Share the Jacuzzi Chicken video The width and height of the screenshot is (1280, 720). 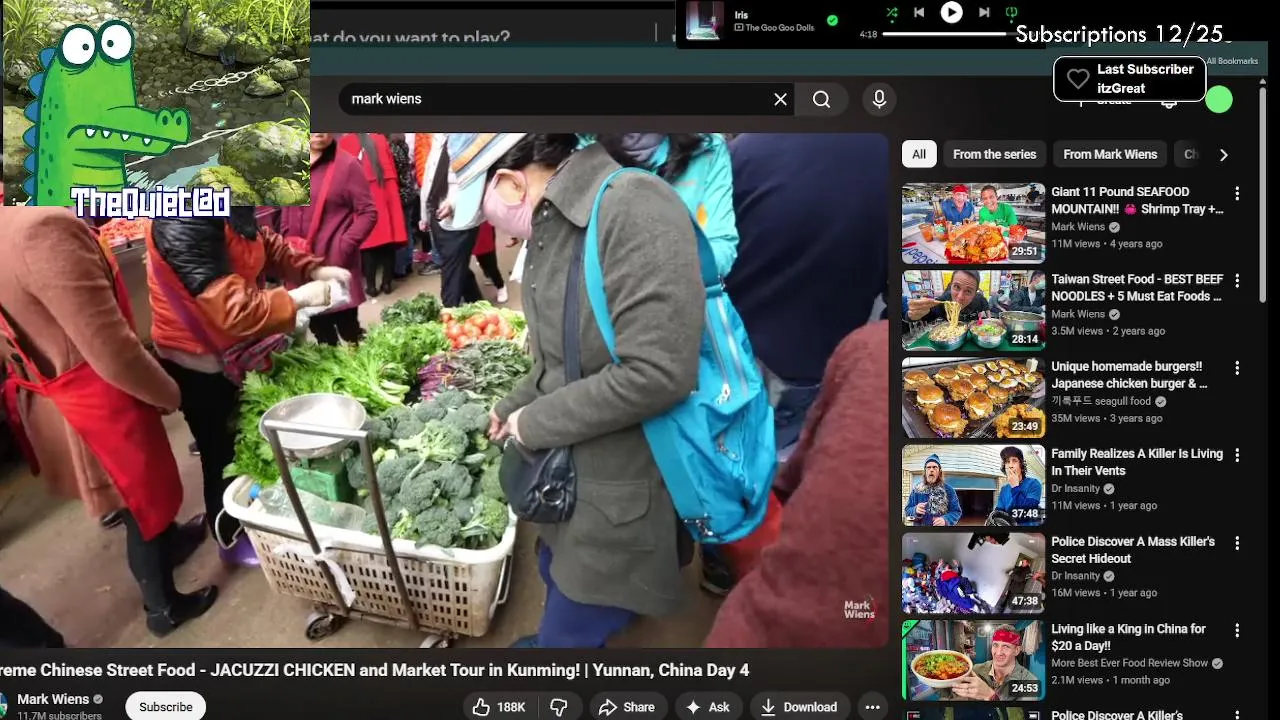627,707
